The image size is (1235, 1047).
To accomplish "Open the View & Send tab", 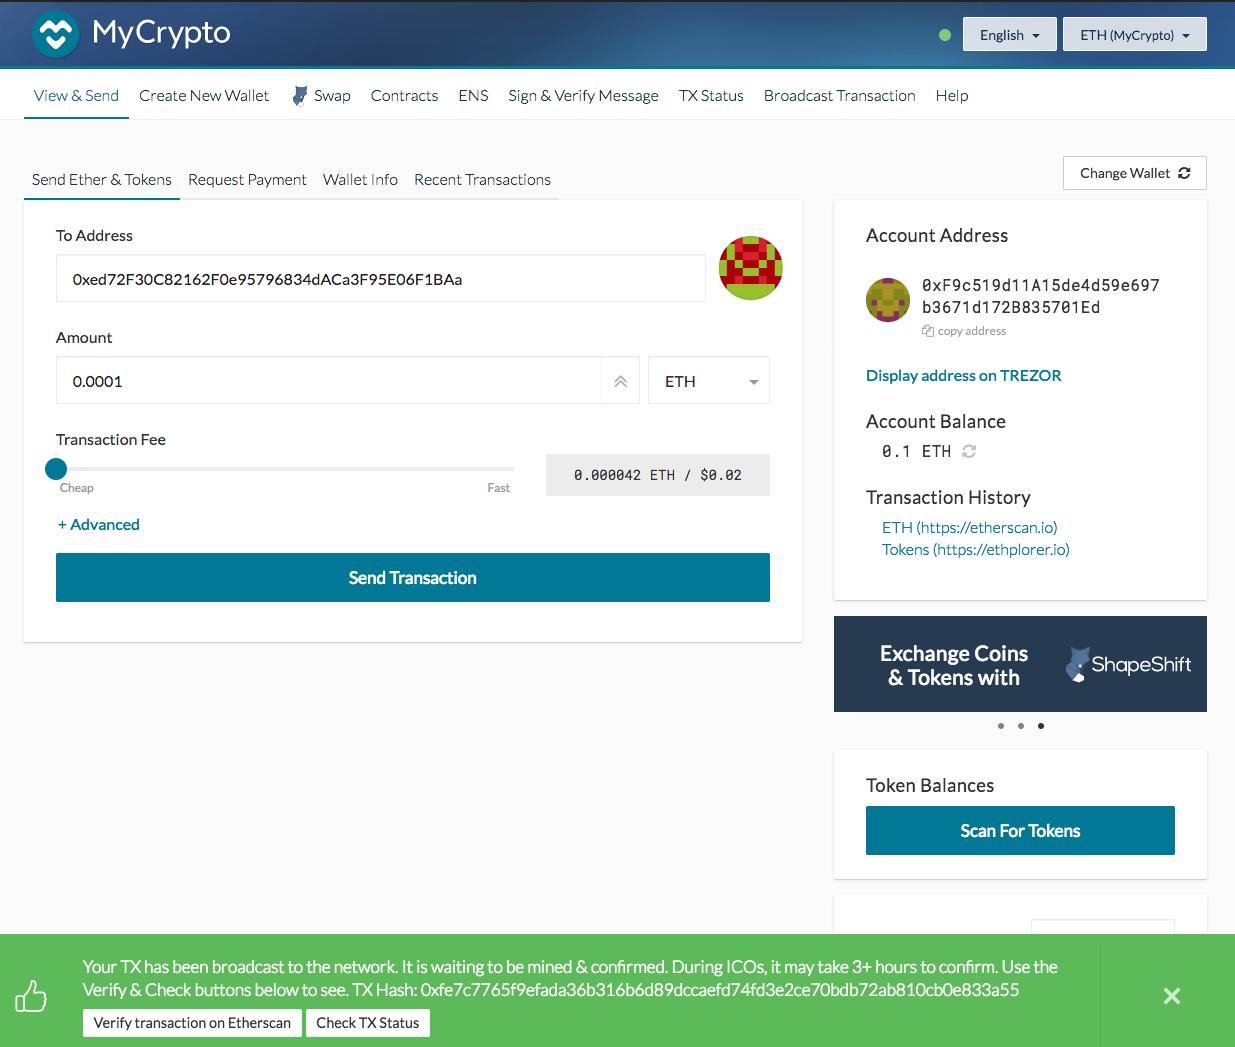I will (x=76, y=96).
